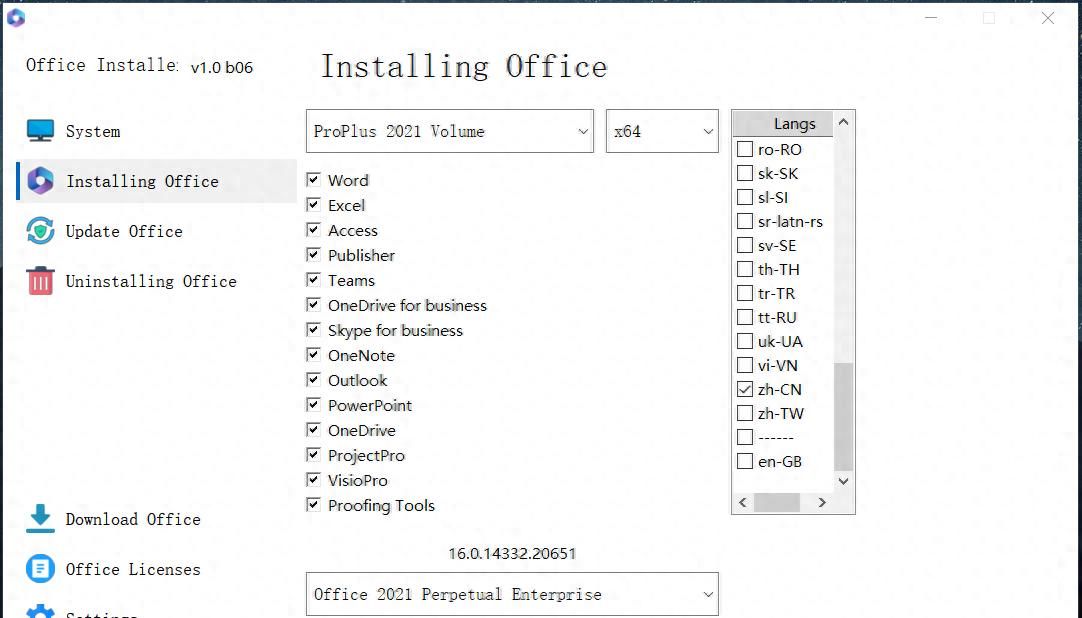1082x618 pixels.
Task: Disable the zh-CN language checkbox
Action: click(744, 389)
